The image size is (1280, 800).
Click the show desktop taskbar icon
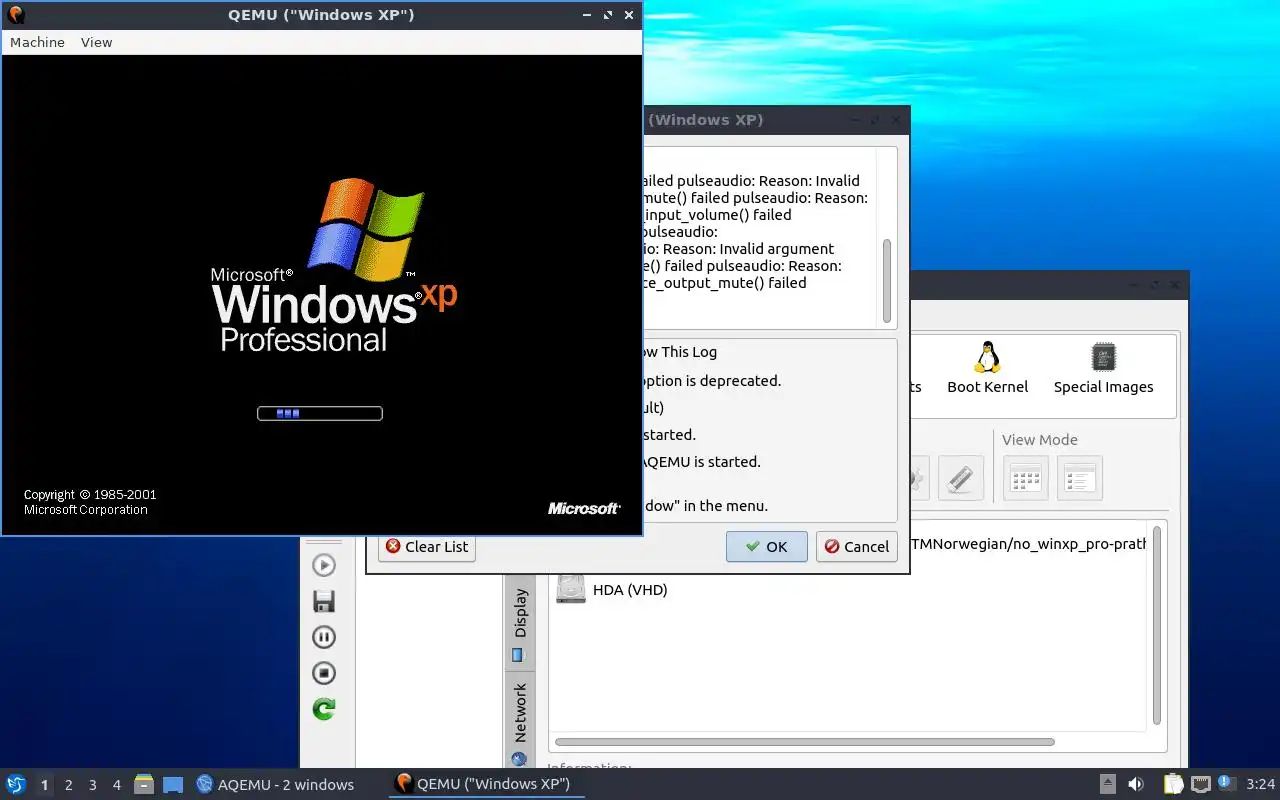[x=173, y=784]
